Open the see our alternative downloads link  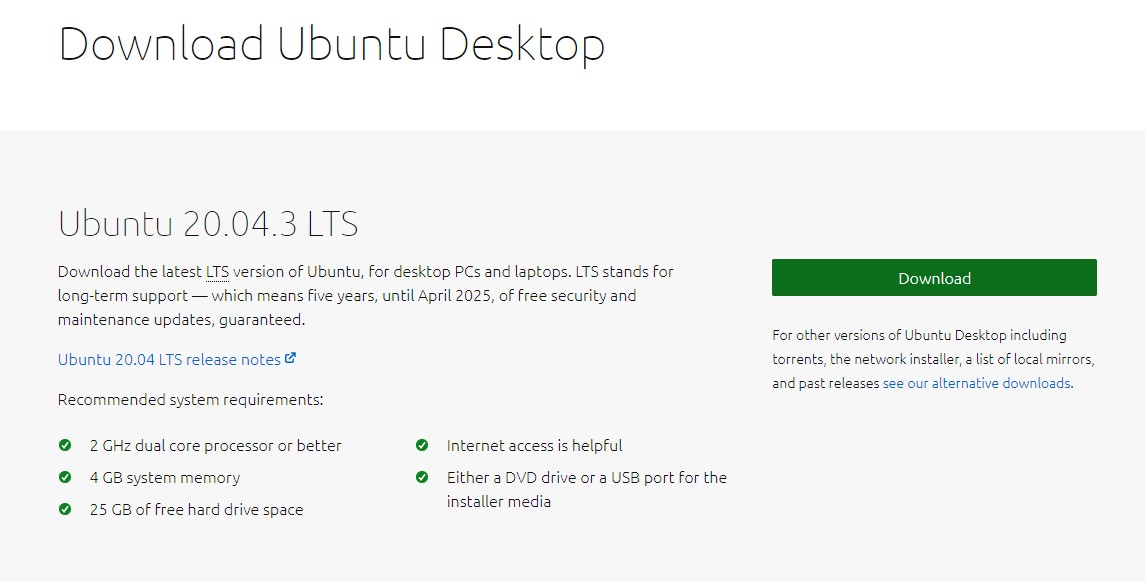click(976, 383)
